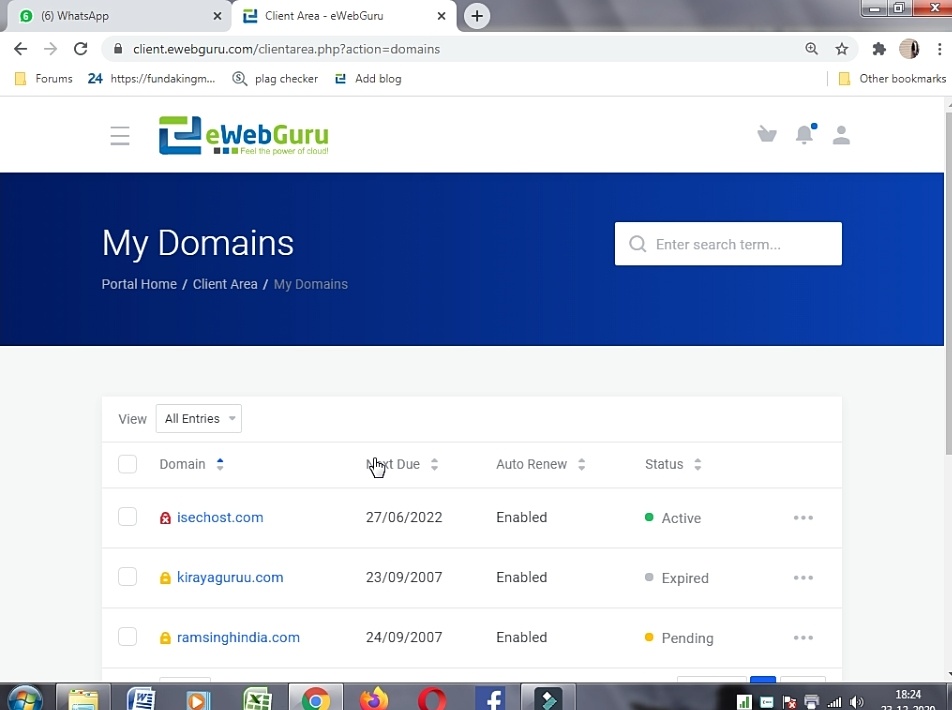Reload the page with refresh icon
This screenshot has height=710, width=952.
tap(81, 49)
